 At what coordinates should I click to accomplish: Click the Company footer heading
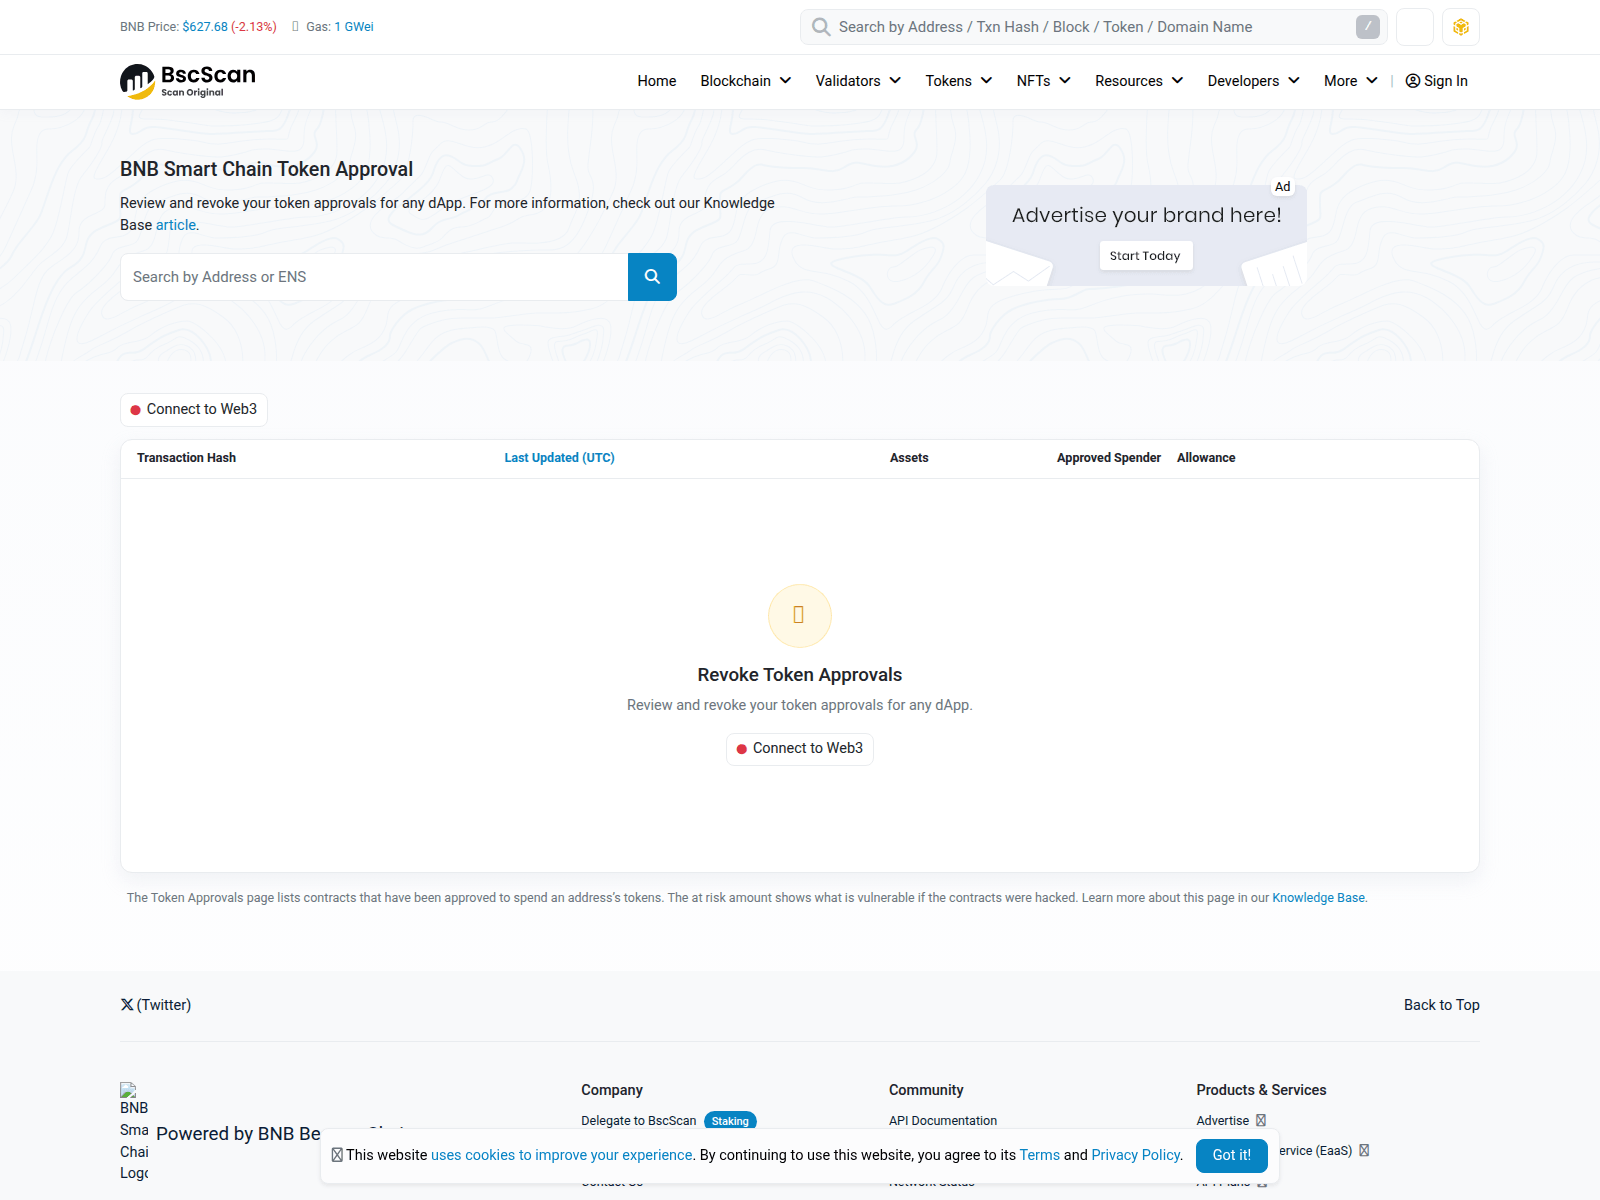point(612,1090)
